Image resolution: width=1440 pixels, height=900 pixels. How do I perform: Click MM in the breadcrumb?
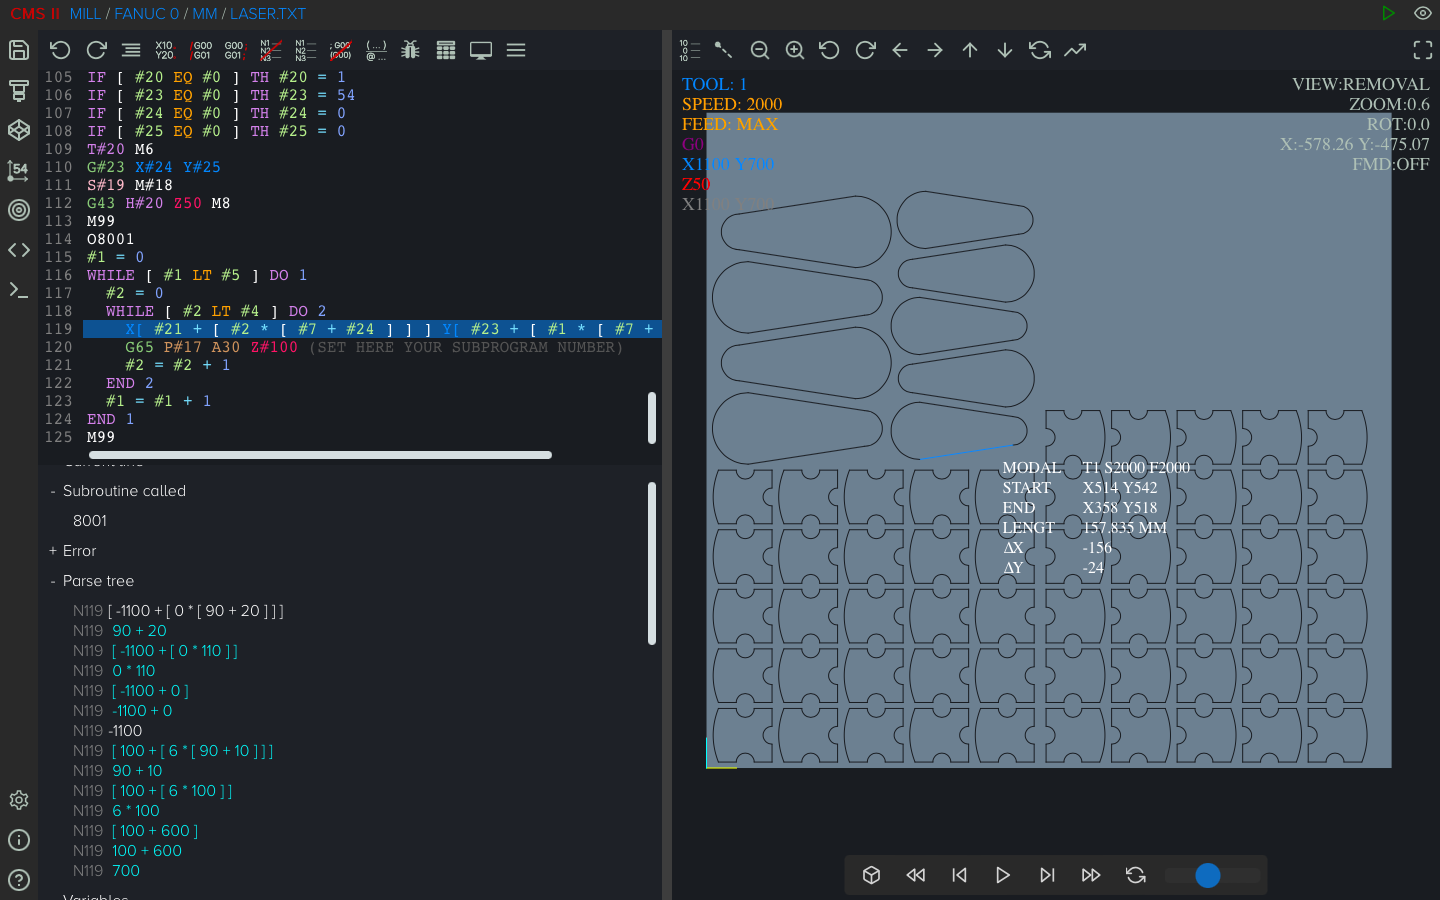[x=205, y=14]
